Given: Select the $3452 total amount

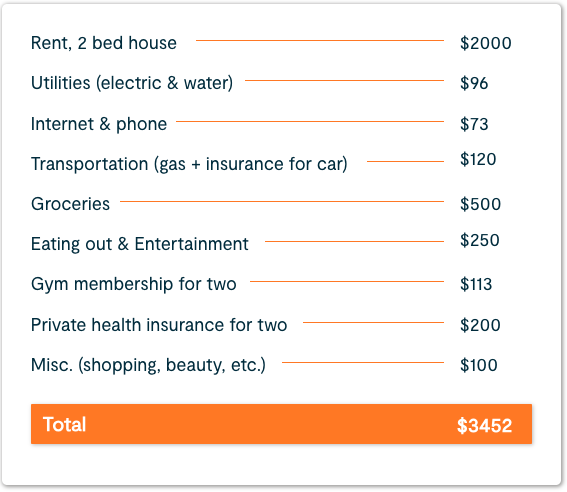Looking at the screenshot, I should [485, 425].
